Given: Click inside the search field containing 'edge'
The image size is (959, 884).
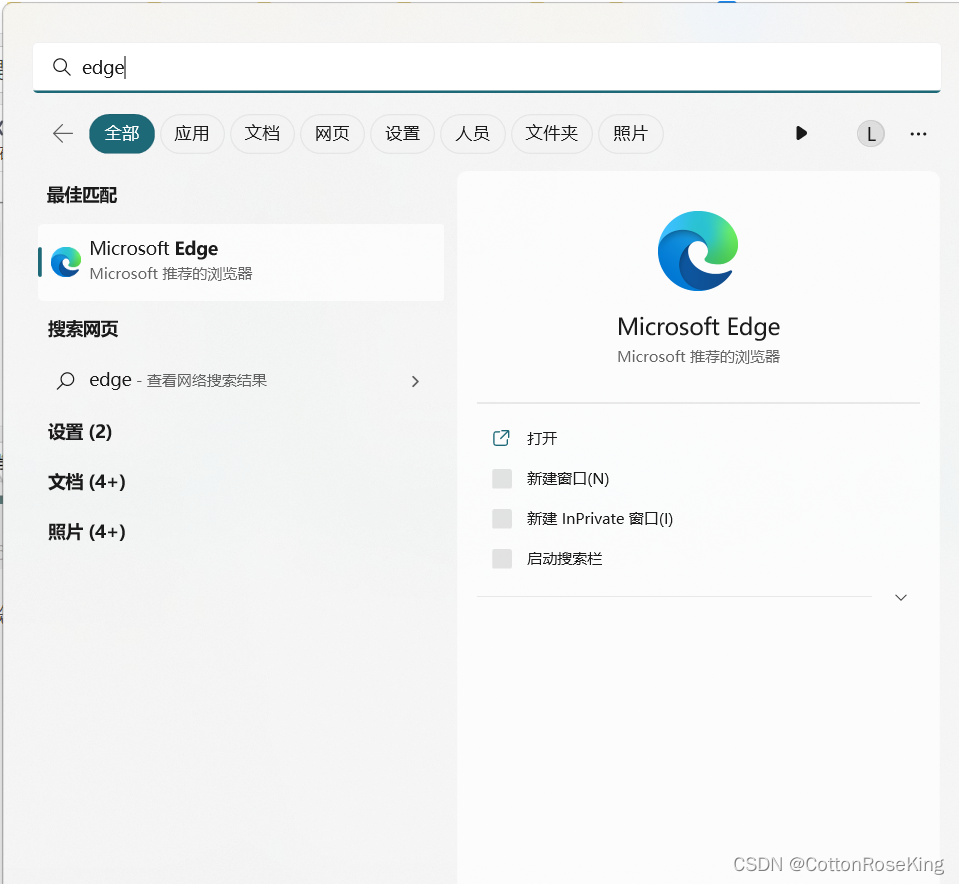Looking at the screenshot, I should [x=487, y=67].
